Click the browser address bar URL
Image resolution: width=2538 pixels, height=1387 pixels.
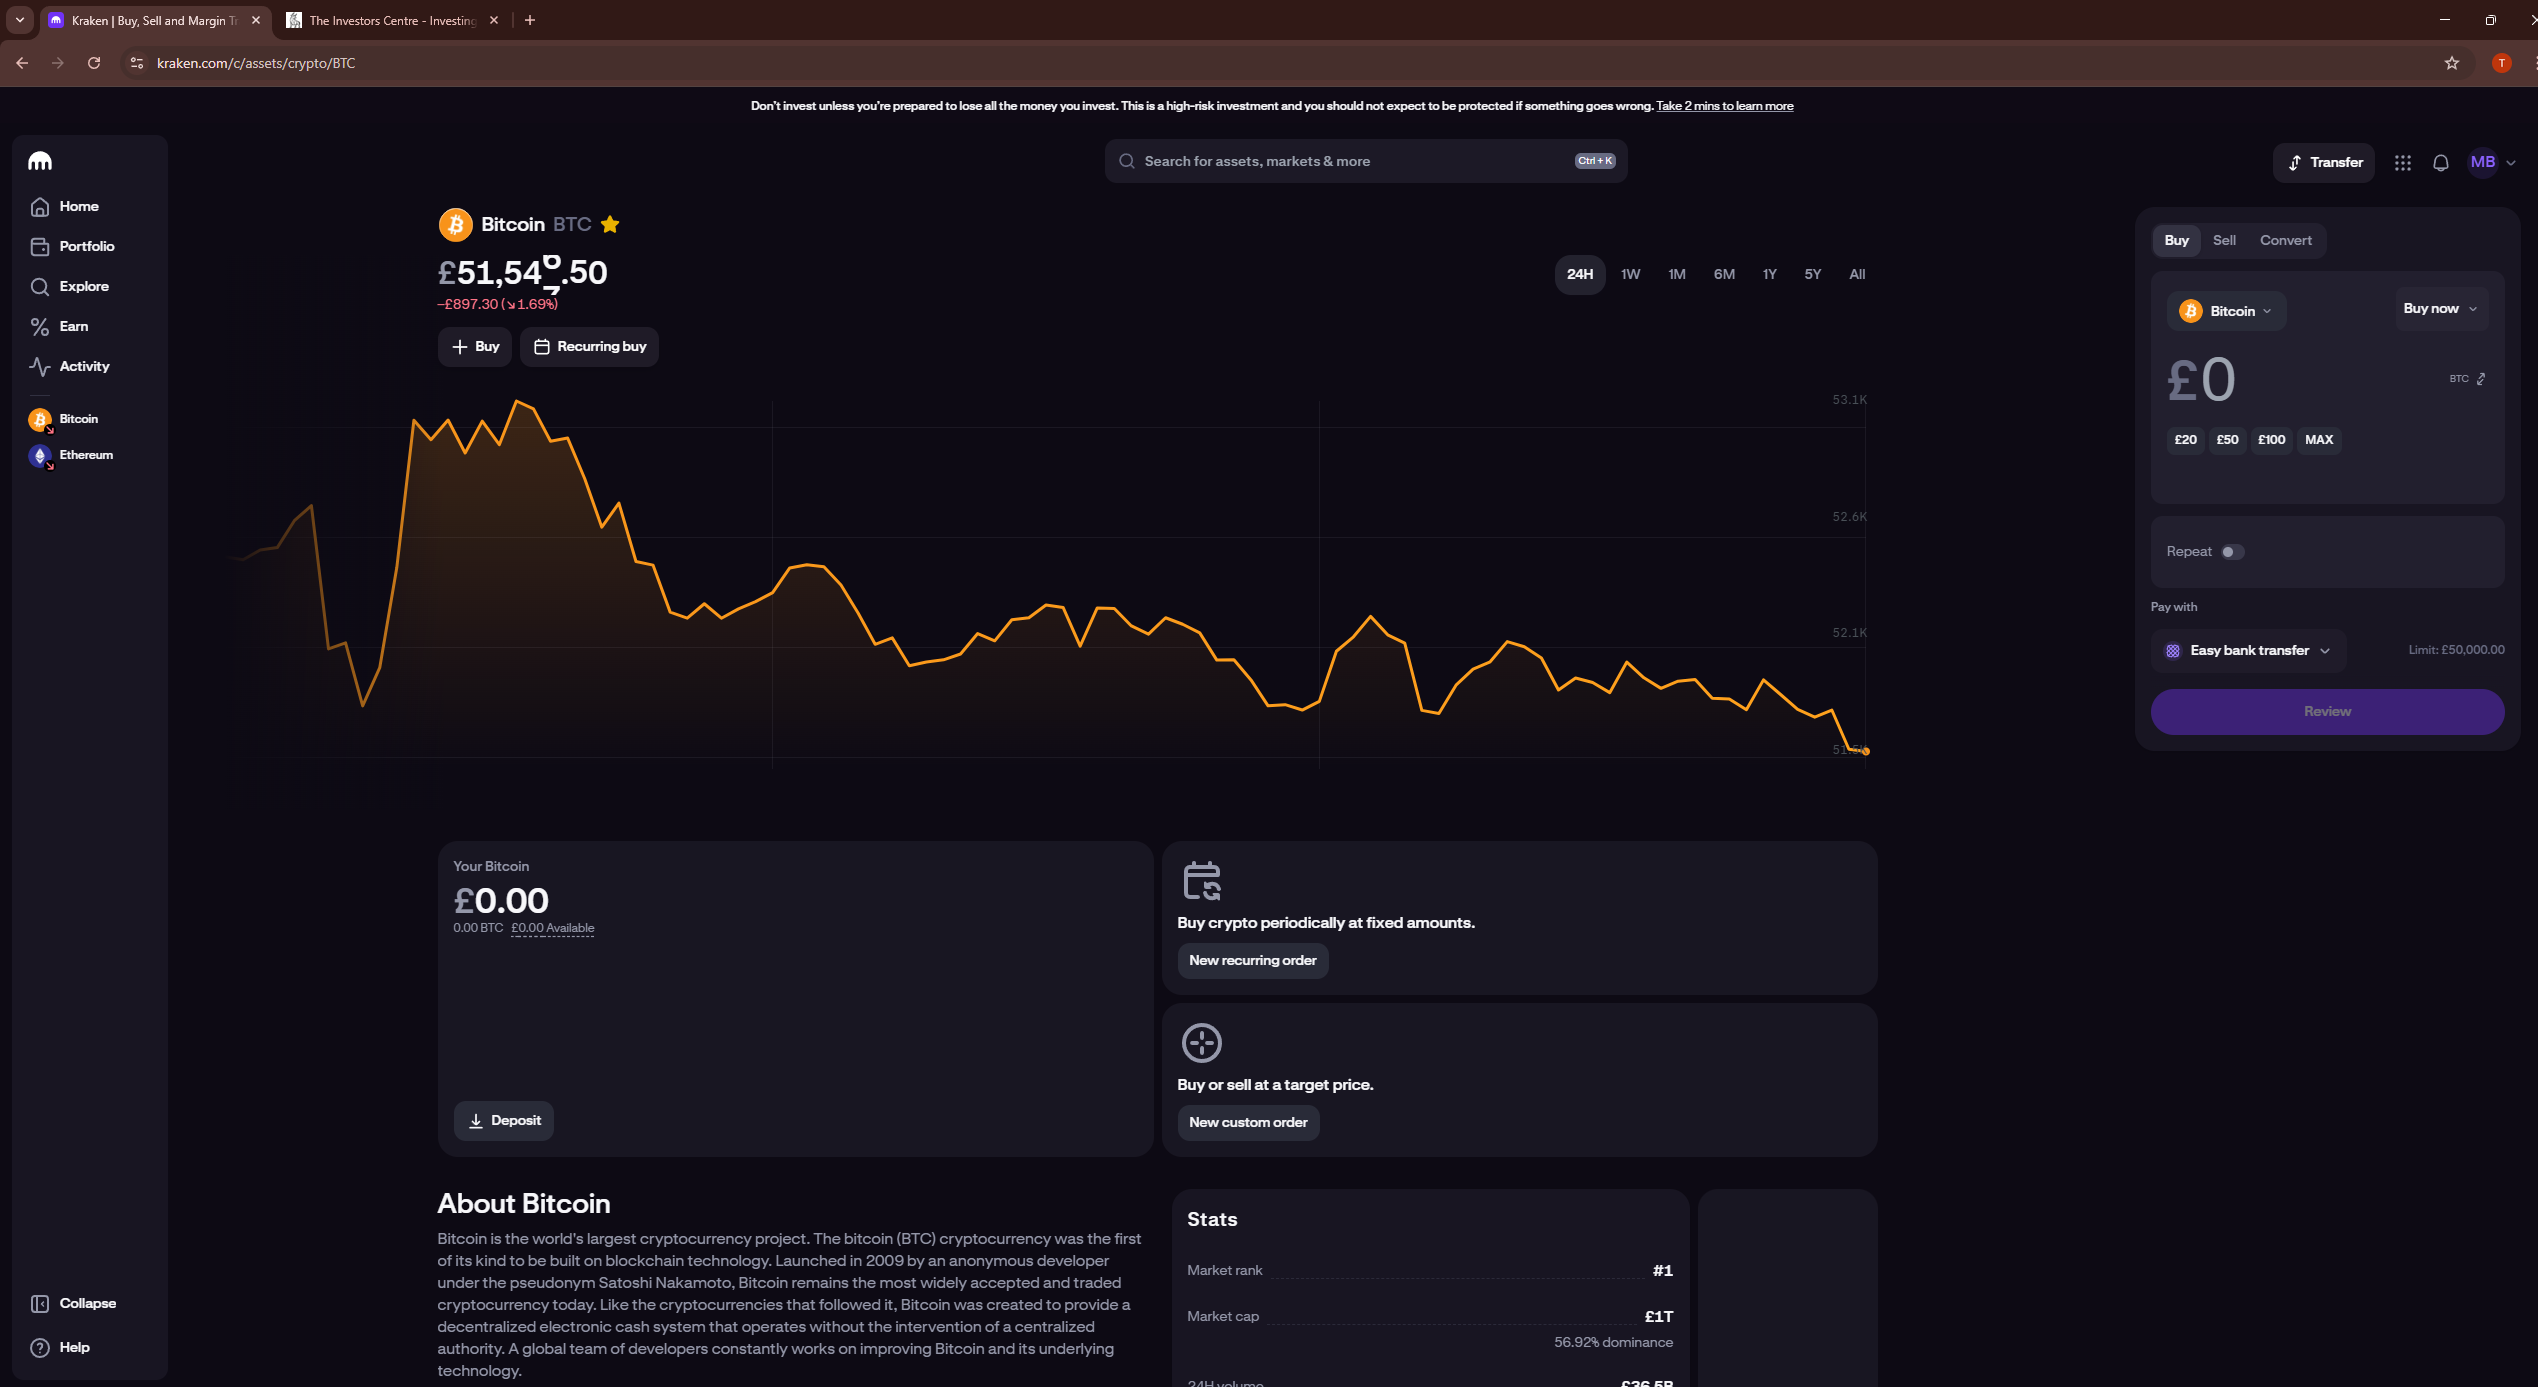pyautogui.click(x=256, y=63)
